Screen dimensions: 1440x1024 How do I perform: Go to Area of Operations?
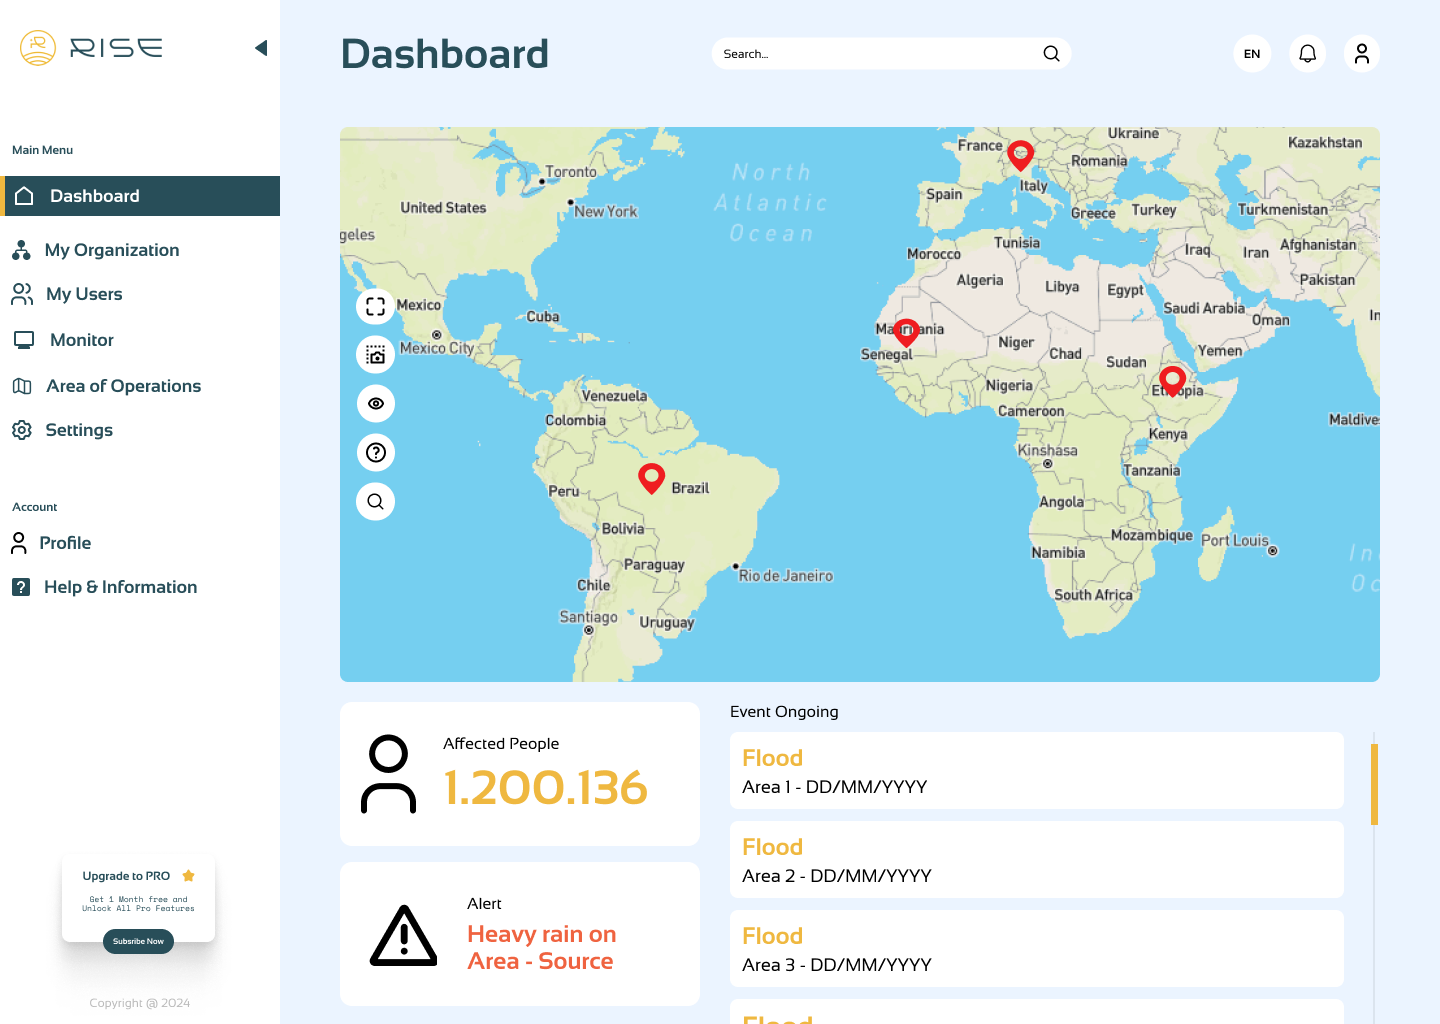123,386
